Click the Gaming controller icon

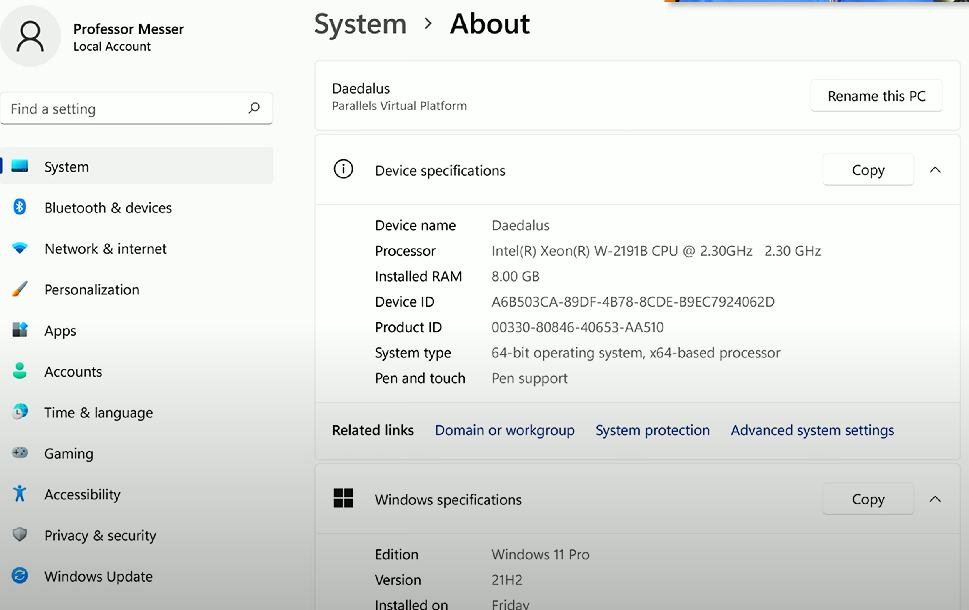20,453
